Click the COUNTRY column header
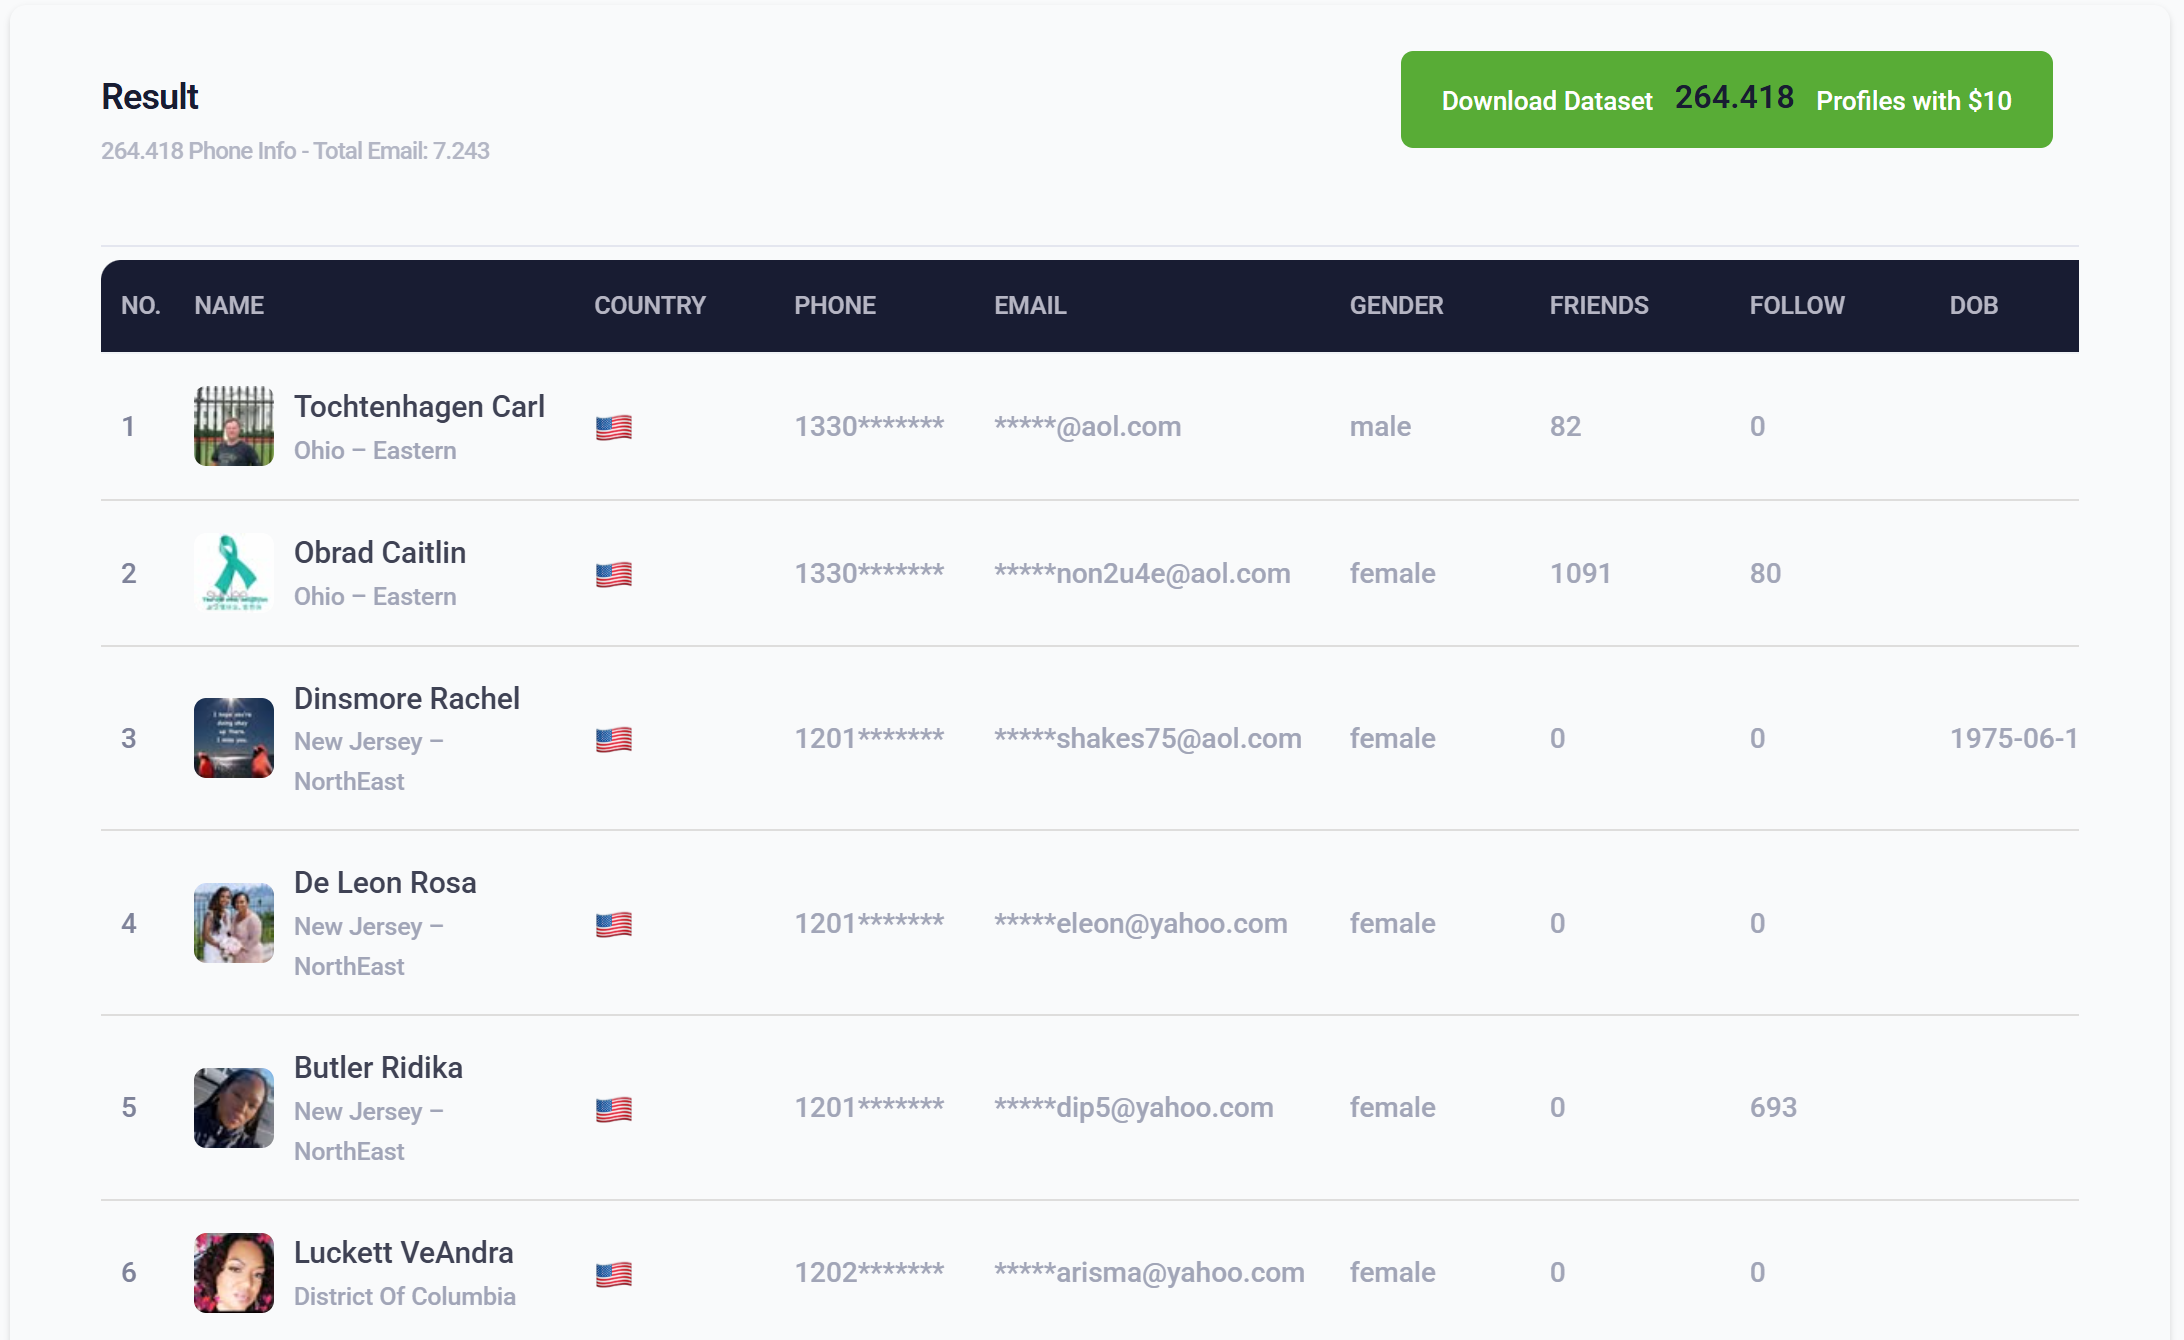The image size is (2184, 1340). coord(649,306)
